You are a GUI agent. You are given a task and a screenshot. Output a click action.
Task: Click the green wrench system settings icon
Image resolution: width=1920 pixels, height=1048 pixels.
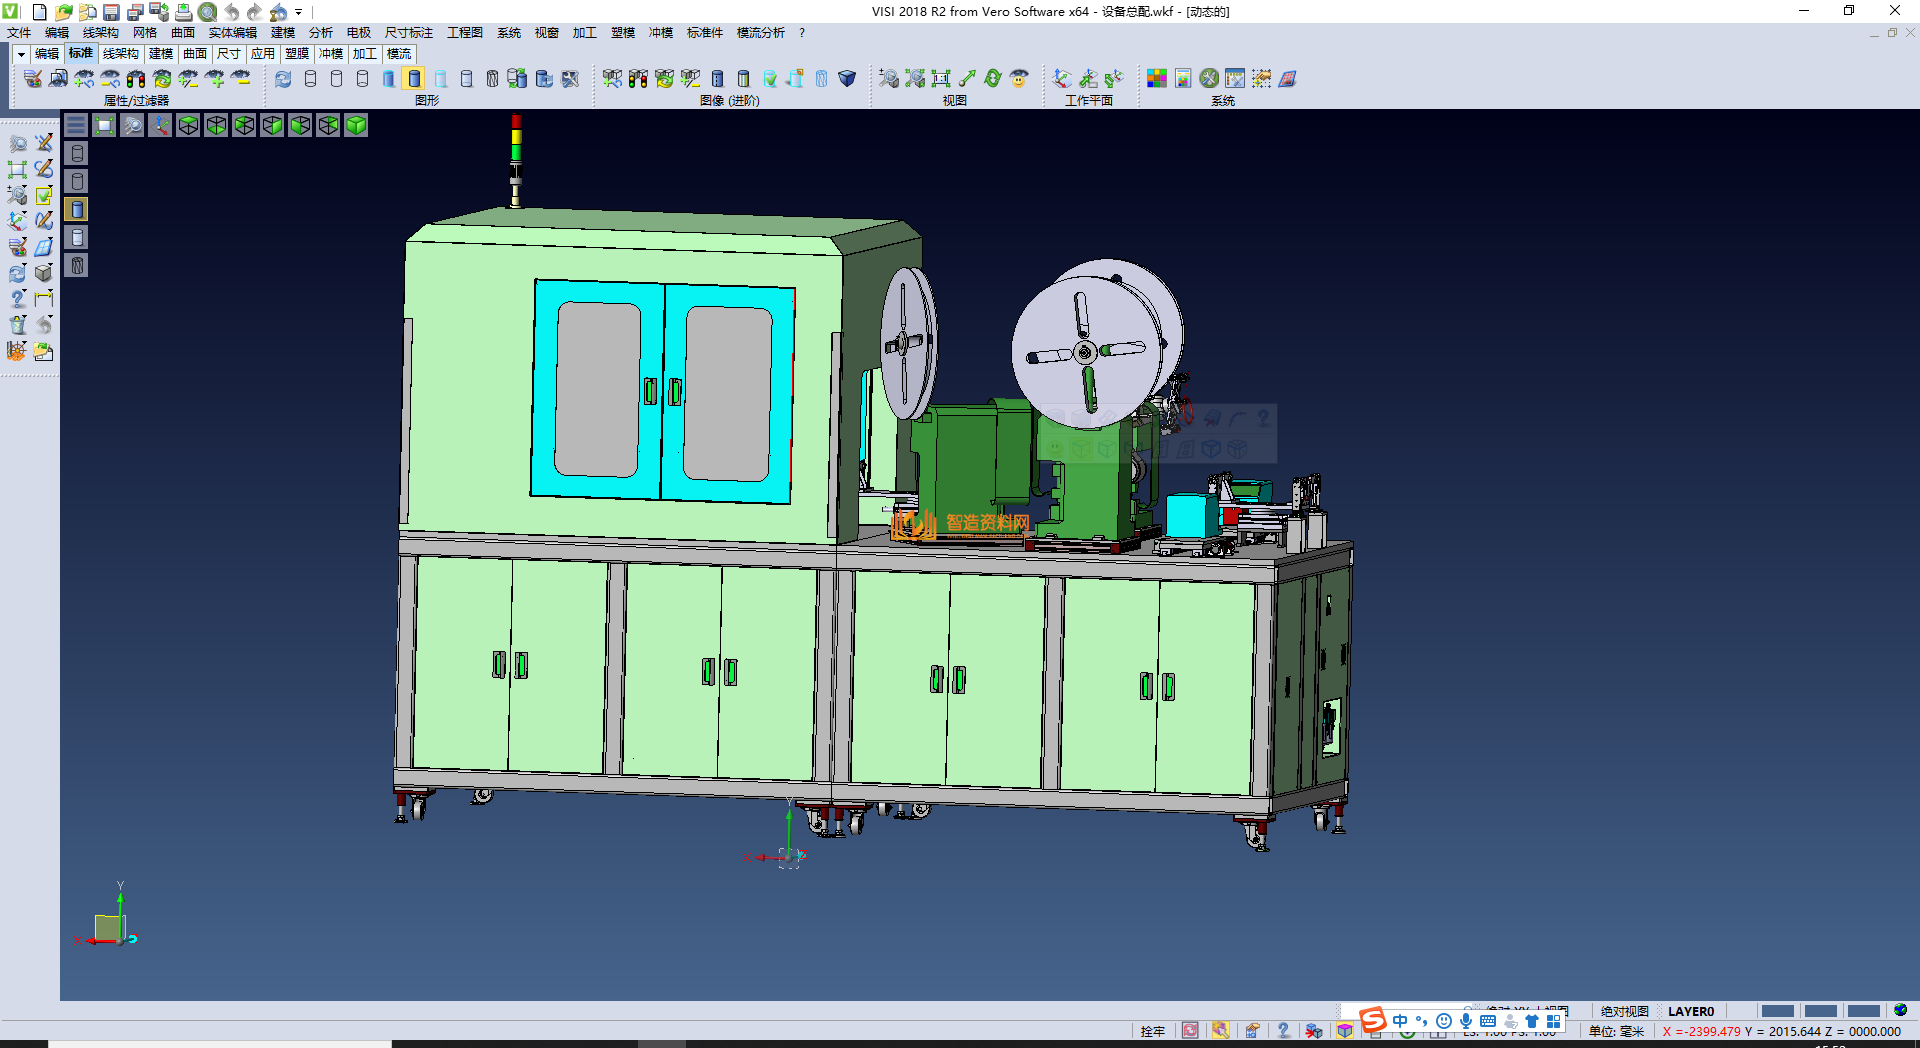click(1209, 79)
